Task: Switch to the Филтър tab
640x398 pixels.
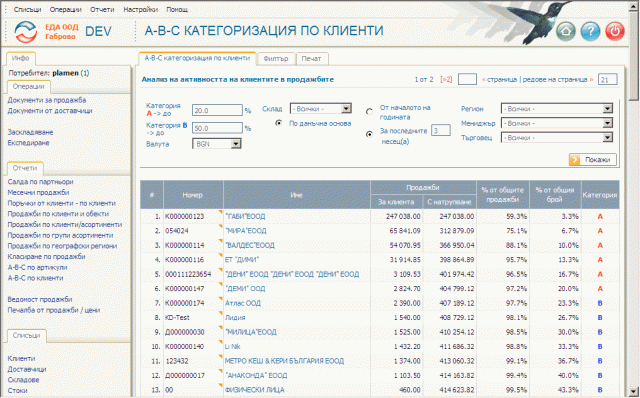Action: 276,59
